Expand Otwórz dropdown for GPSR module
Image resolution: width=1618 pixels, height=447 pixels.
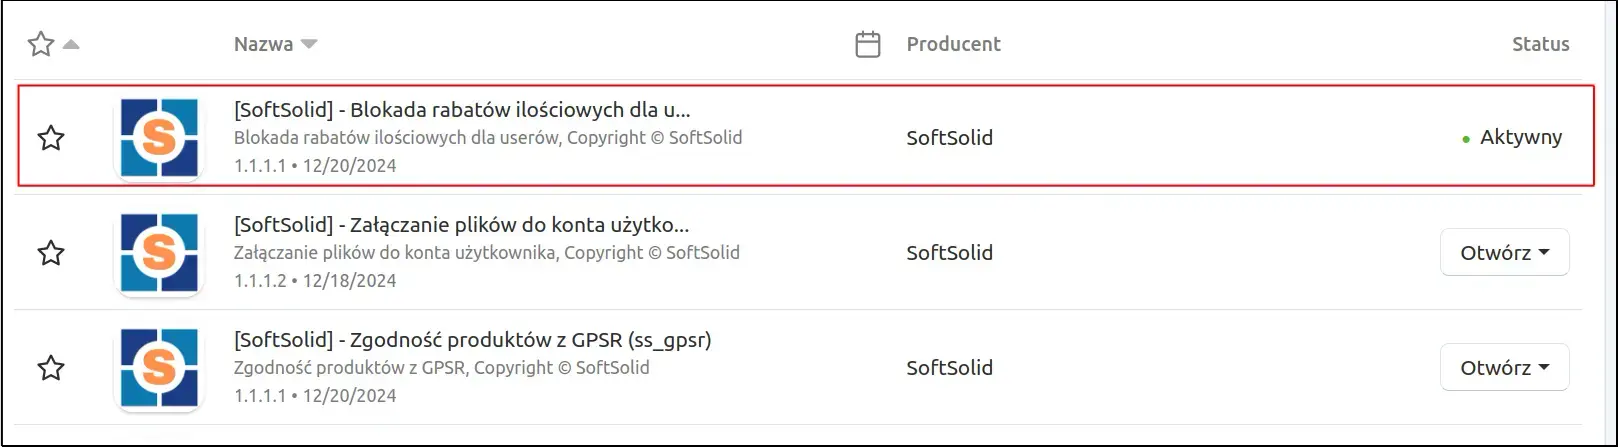pos(1505,368)
